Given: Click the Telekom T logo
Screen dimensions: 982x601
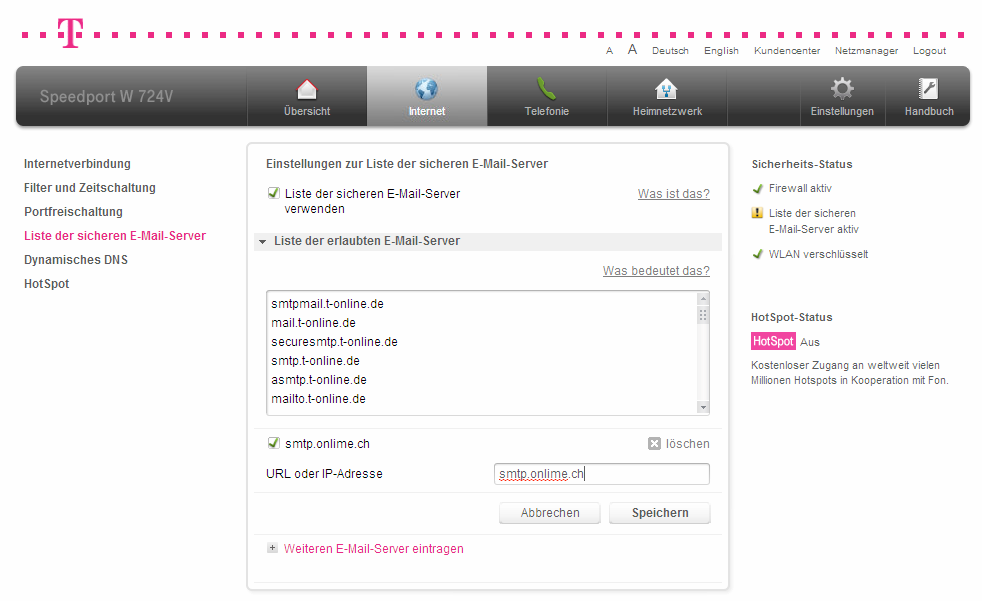Looking at the screenshot, I should (70, 33).
